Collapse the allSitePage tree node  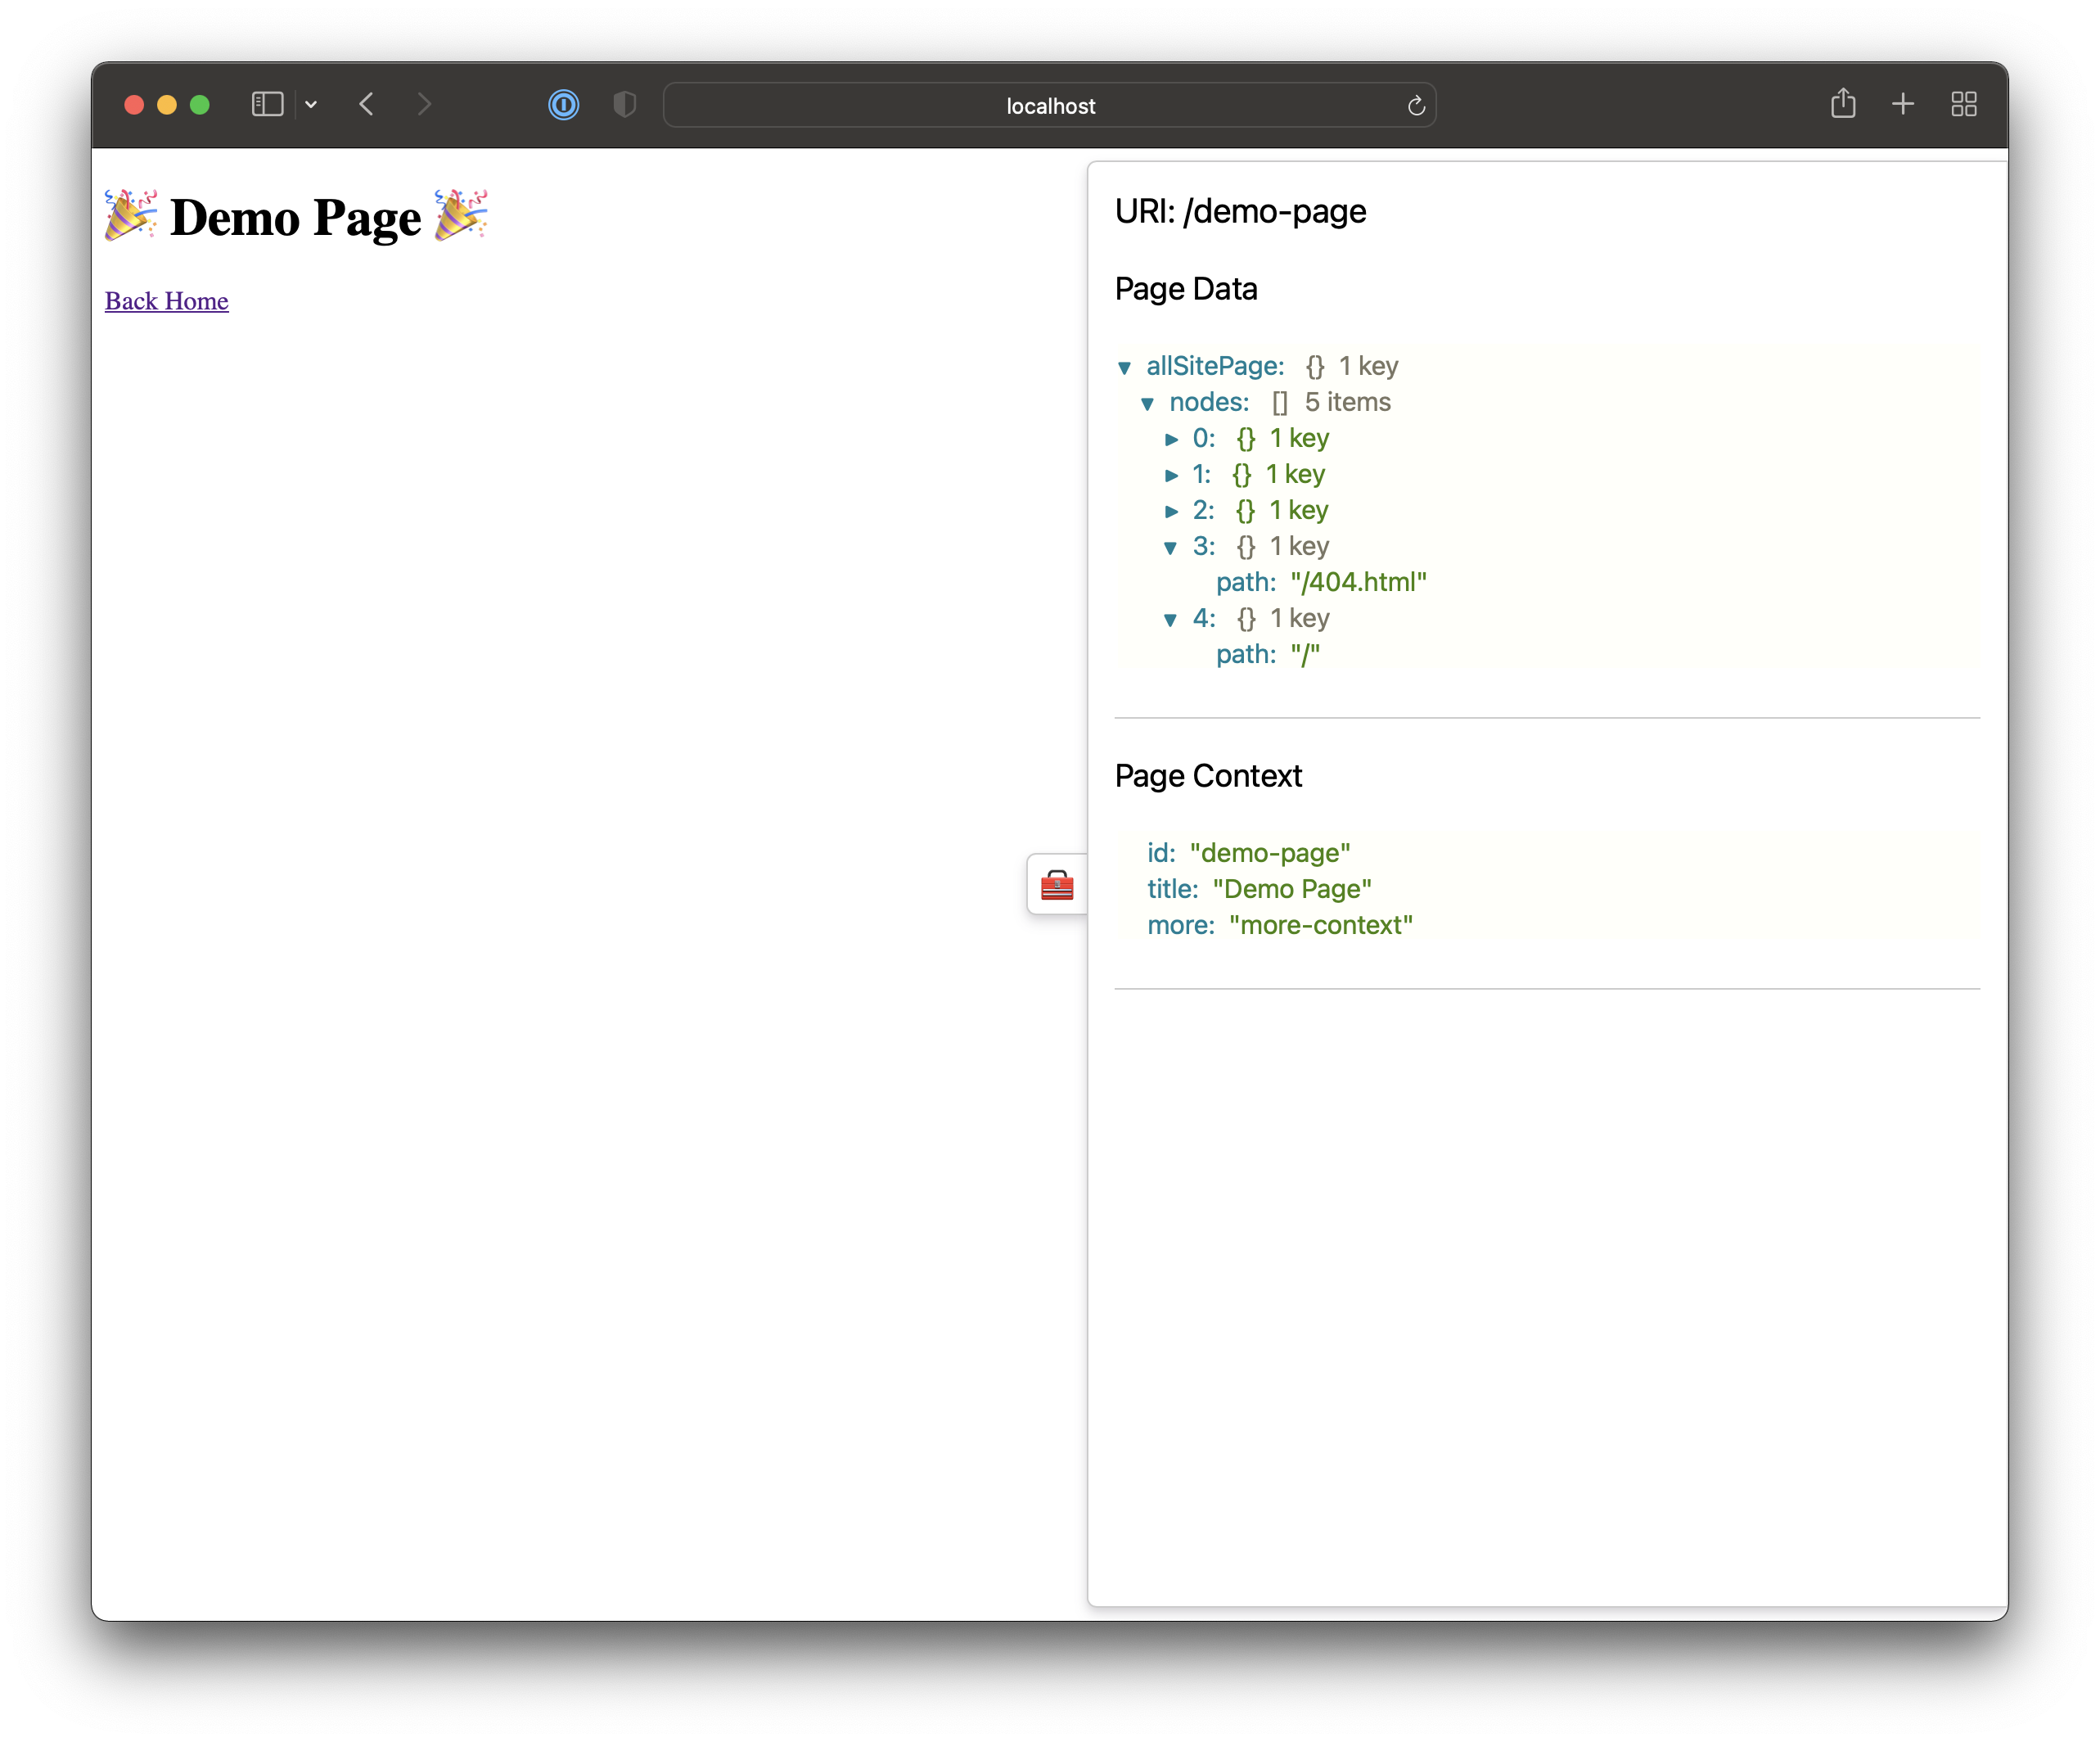pyautogui.click(x=1124, y=368)
